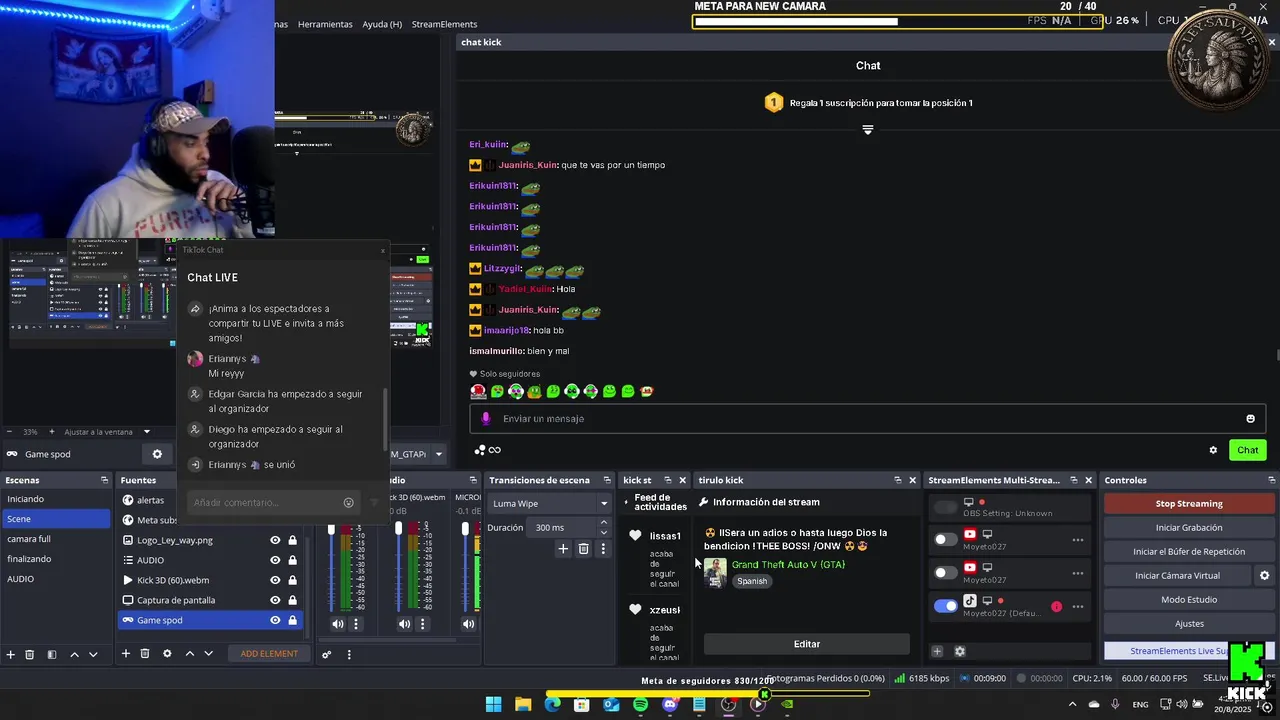Click Modo Estudio button

(x=1189, y=600)
